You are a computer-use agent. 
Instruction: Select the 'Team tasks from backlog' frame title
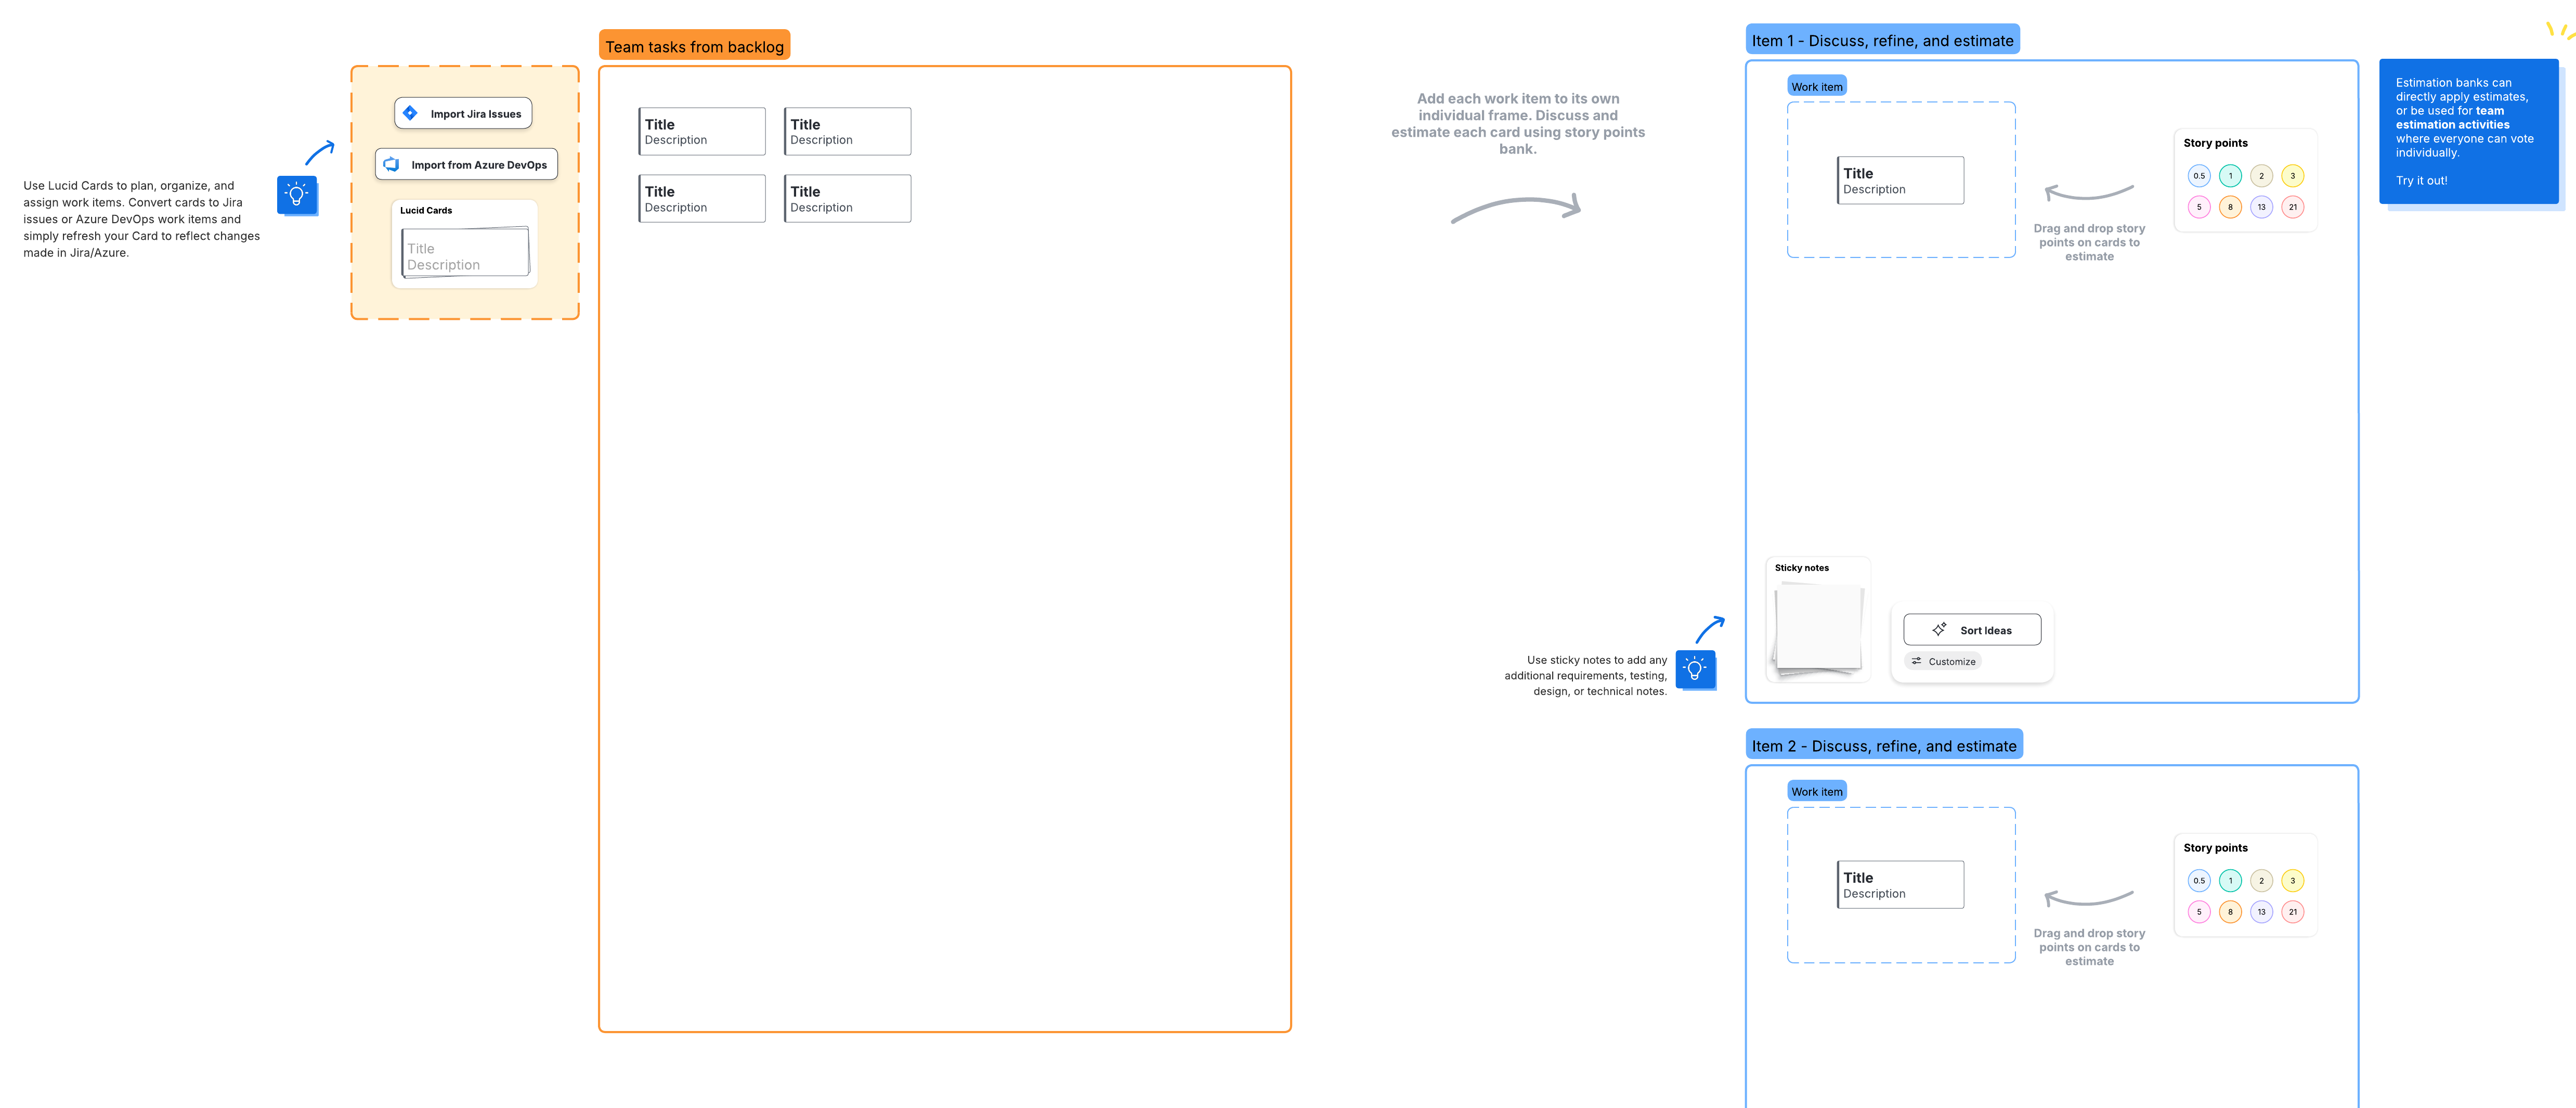click(694, 46)
